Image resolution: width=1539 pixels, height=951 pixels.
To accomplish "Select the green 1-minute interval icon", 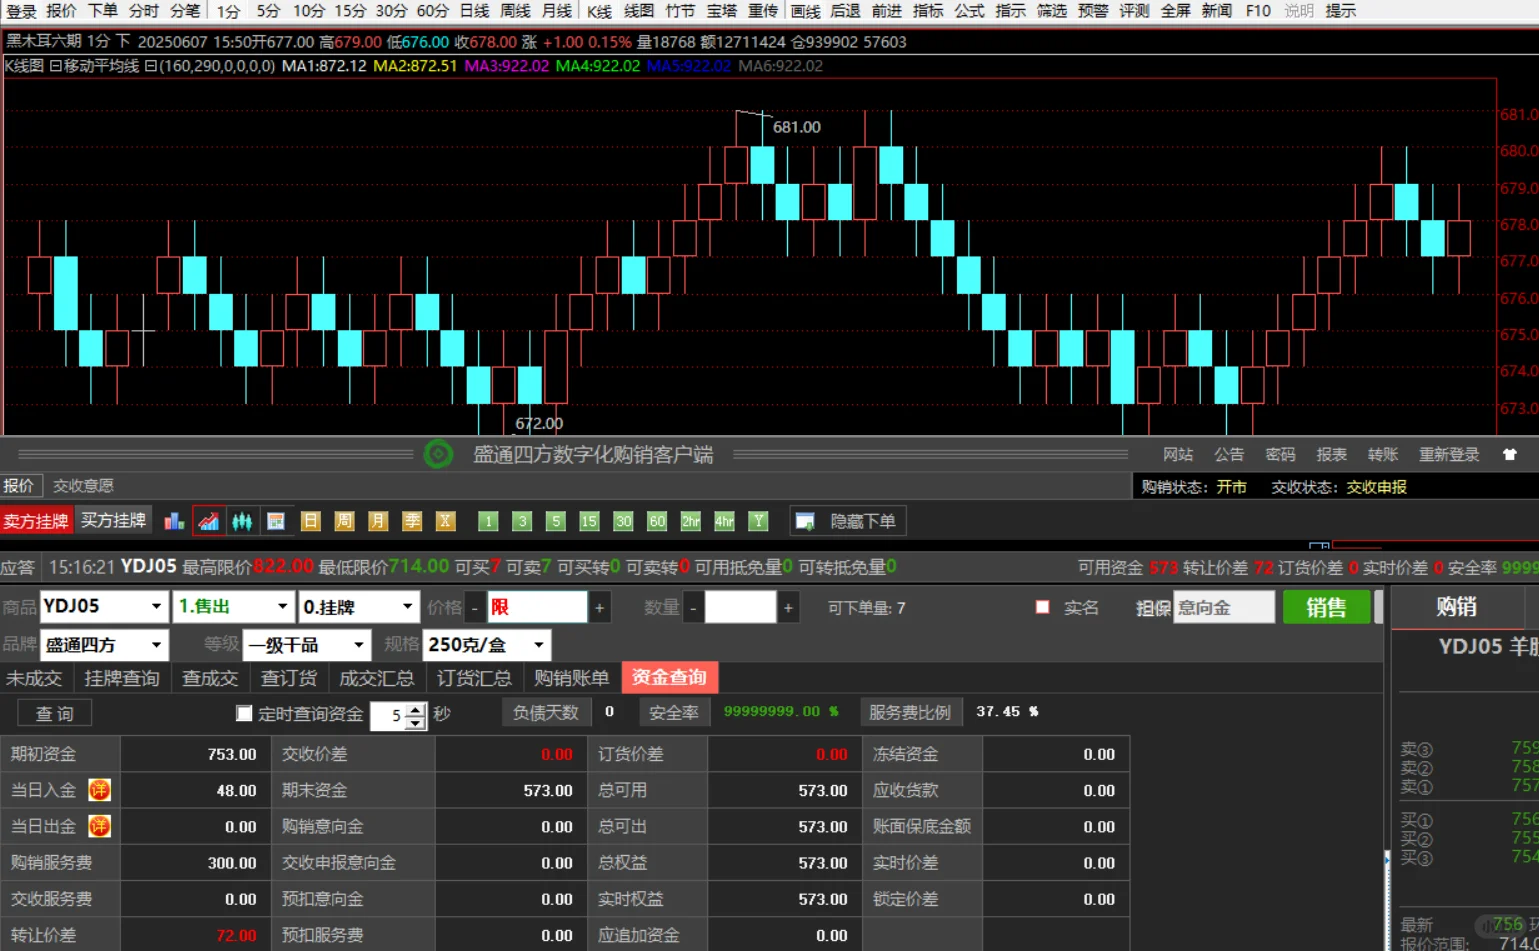I will click(x=488, y=521).
